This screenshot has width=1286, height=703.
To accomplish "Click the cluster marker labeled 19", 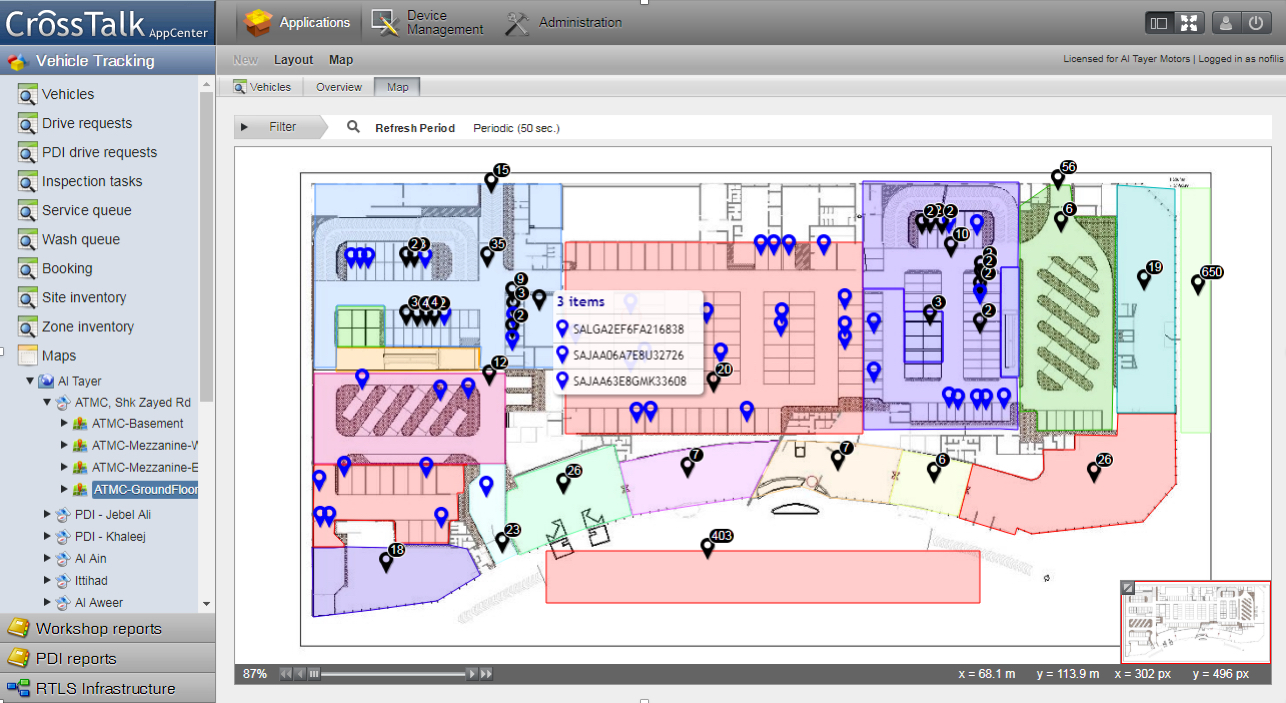I will pyautogui.click(x=1144, y=279).
